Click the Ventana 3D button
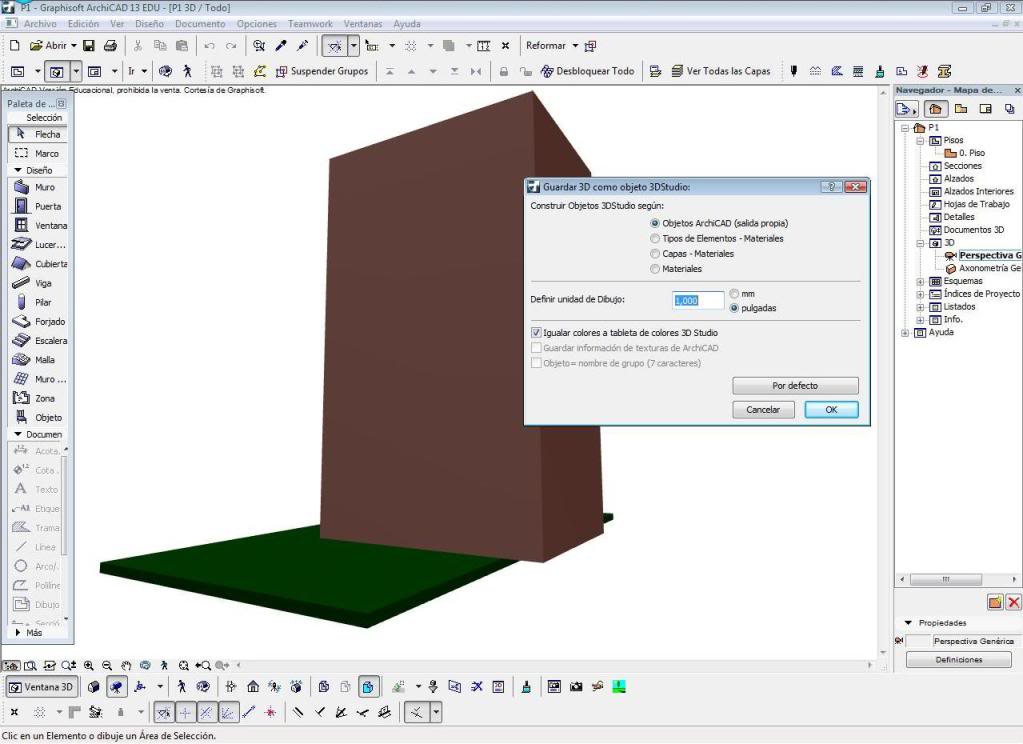This screenshot has height=744, width=1023. pos(40,687)
